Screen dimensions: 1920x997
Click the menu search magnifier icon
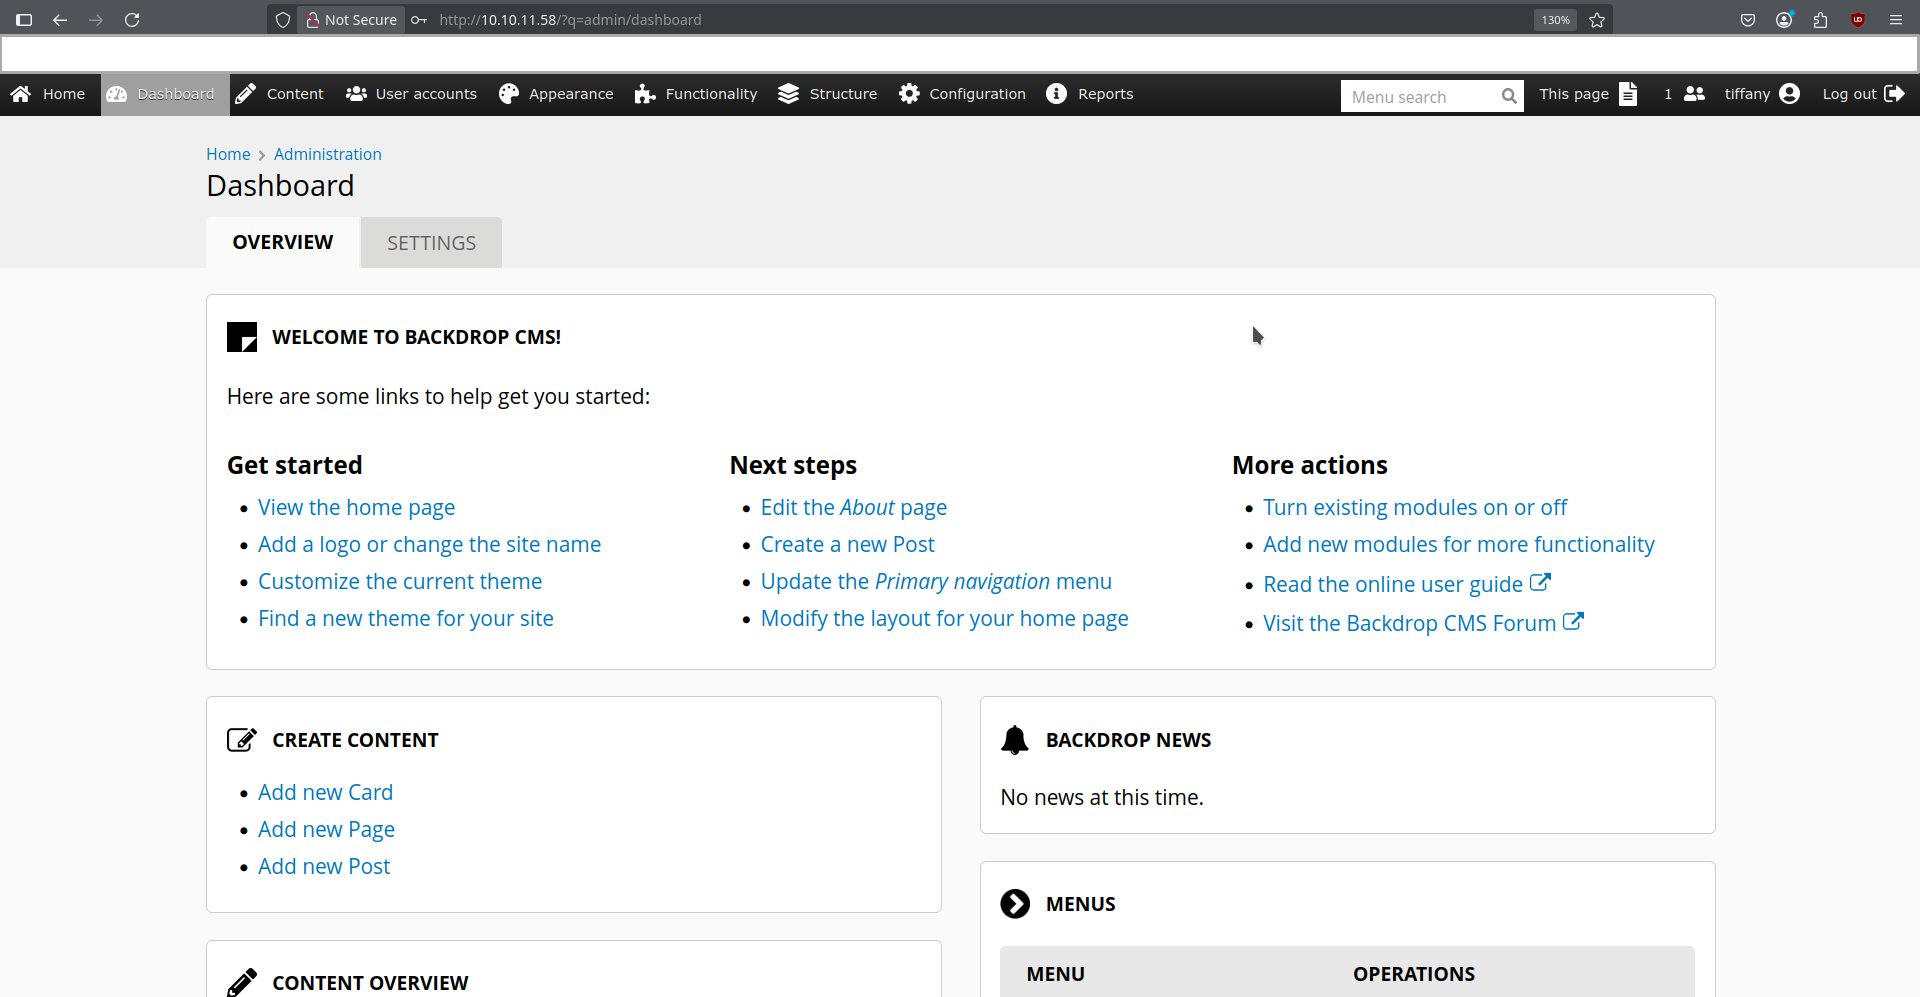click(x=1510, y=96)
